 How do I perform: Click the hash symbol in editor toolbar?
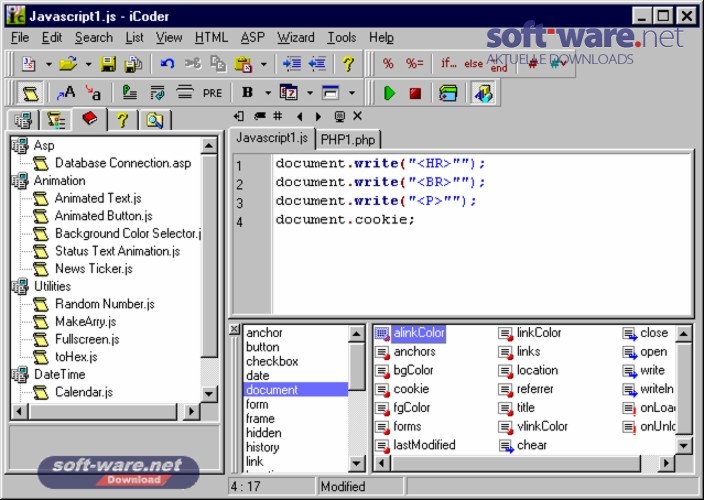pyautogui.click(x=278, y=116)
